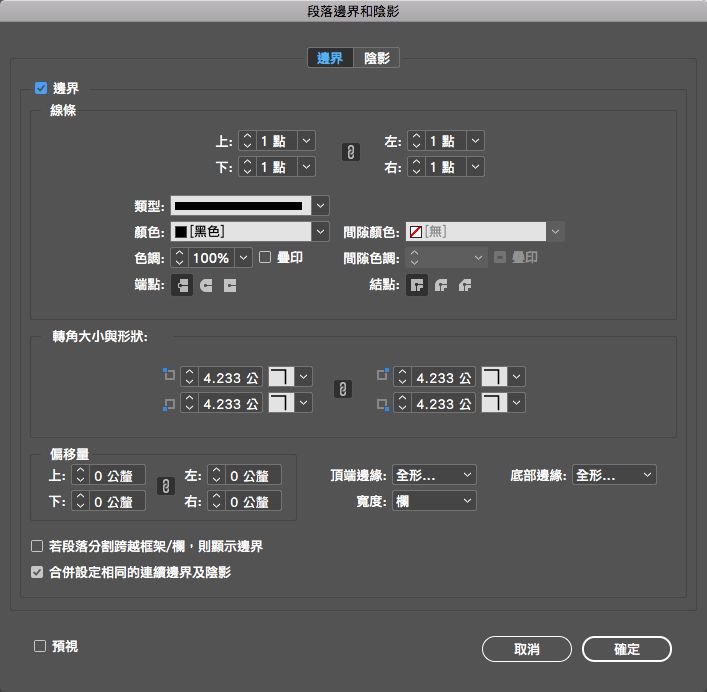Screen dimensions: 707x692
Task: Click the bottom-right corner shape preview
Action: pos(494,403)
